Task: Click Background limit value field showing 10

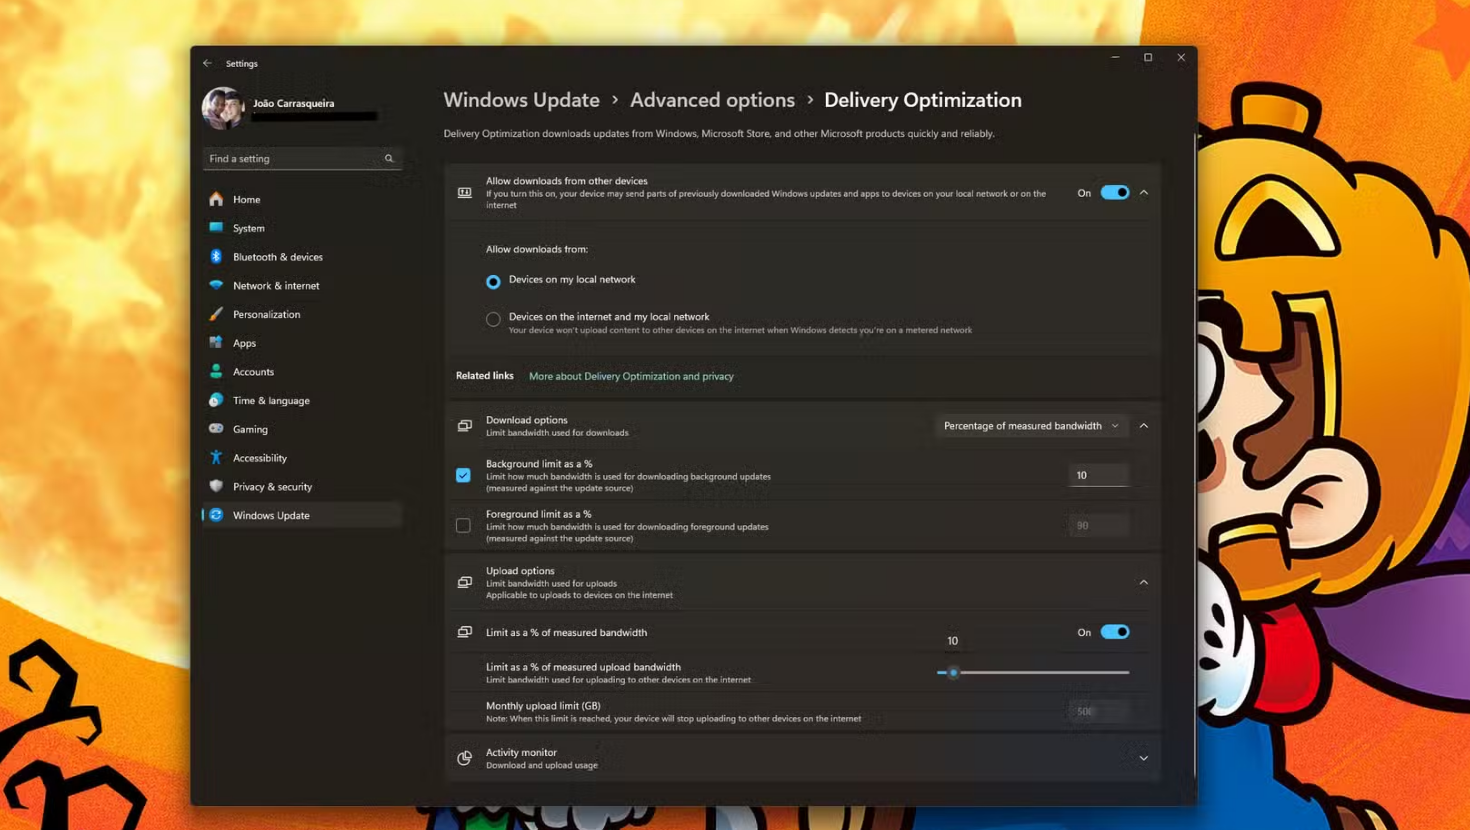Action: point(1098,475)
